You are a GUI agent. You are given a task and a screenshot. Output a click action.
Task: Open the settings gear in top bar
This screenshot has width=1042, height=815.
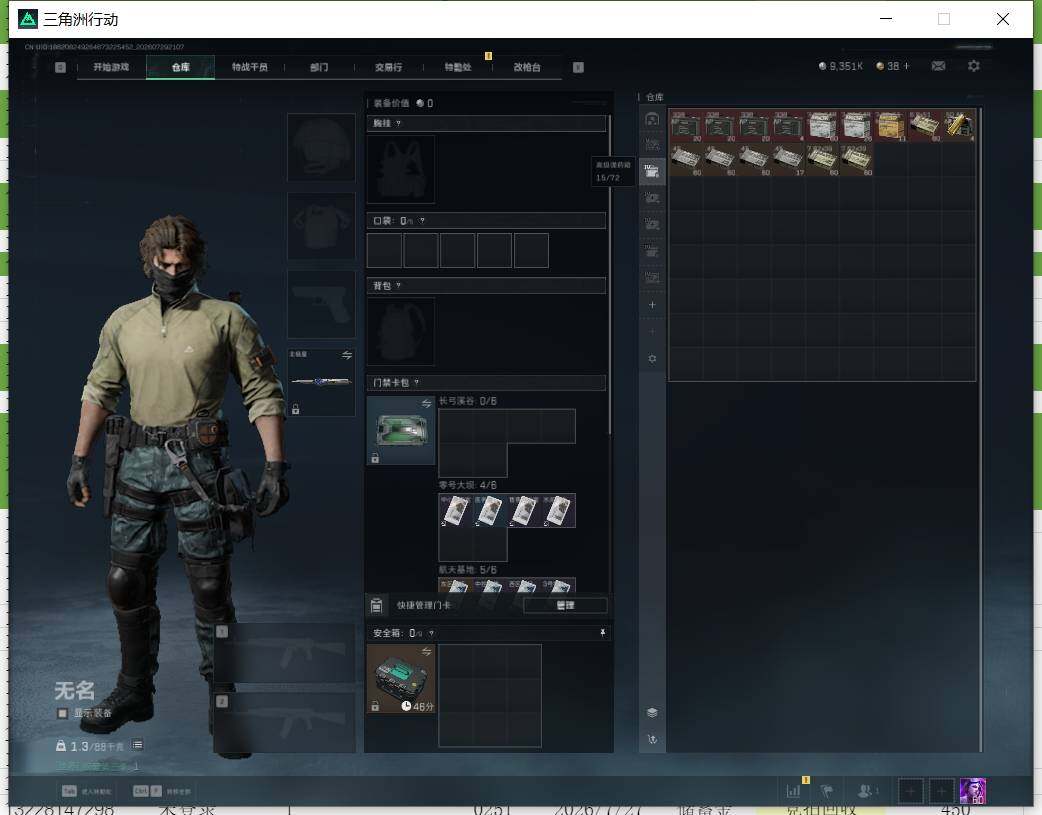click(x=974, y=66)
